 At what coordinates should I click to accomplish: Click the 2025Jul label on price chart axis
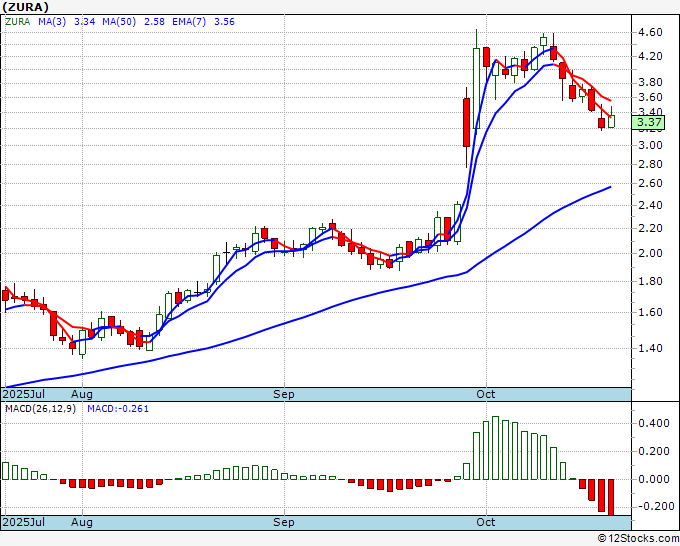pyautogui.click(x=24, y=394)
